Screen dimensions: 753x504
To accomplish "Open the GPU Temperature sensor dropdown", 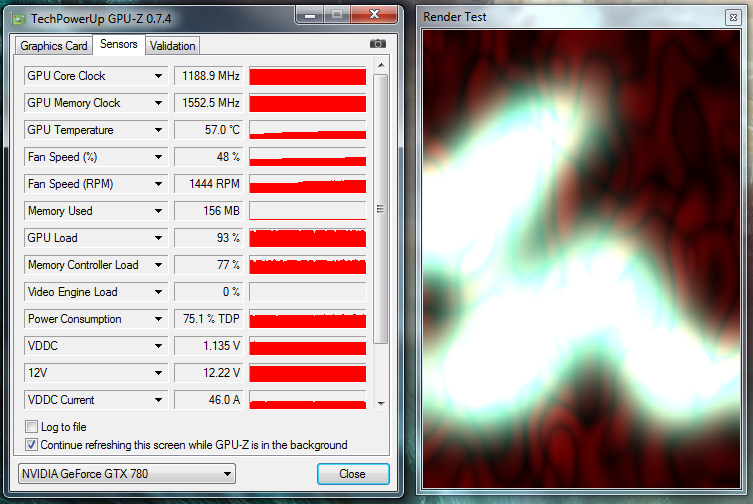I will coord(158,130).
